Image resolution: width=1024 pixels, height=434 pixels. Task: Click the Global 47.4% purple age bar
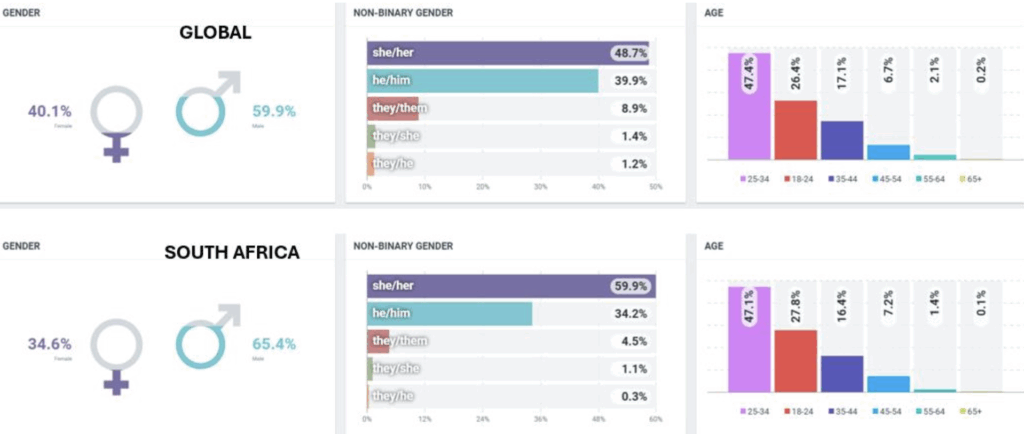tap(749, 106)
